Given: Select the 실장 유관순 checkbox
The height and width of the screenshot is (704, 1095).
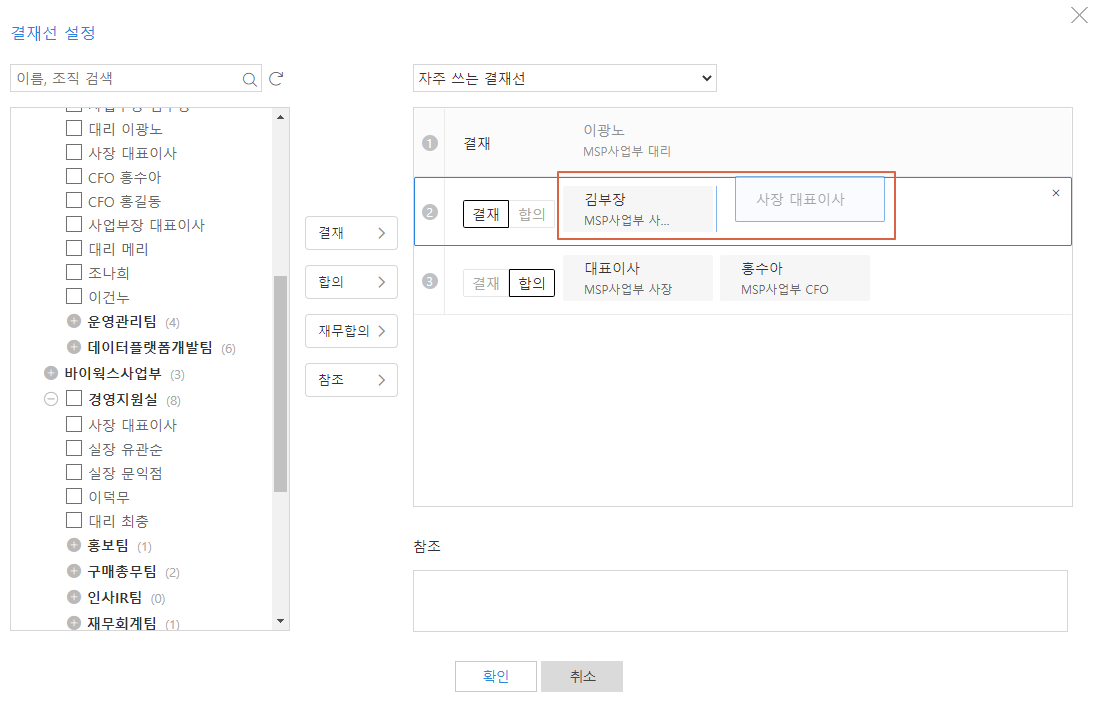Looking at the screenshot, I should [74, 447].
